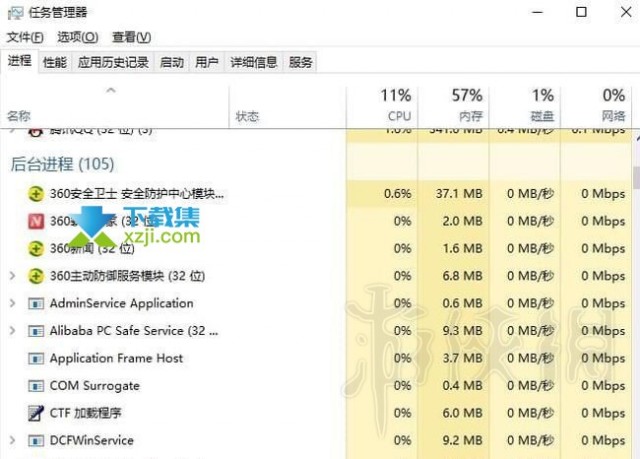Sort by the 状态 column header
Viewport: 640px width, 459px height.
point(287,107)
